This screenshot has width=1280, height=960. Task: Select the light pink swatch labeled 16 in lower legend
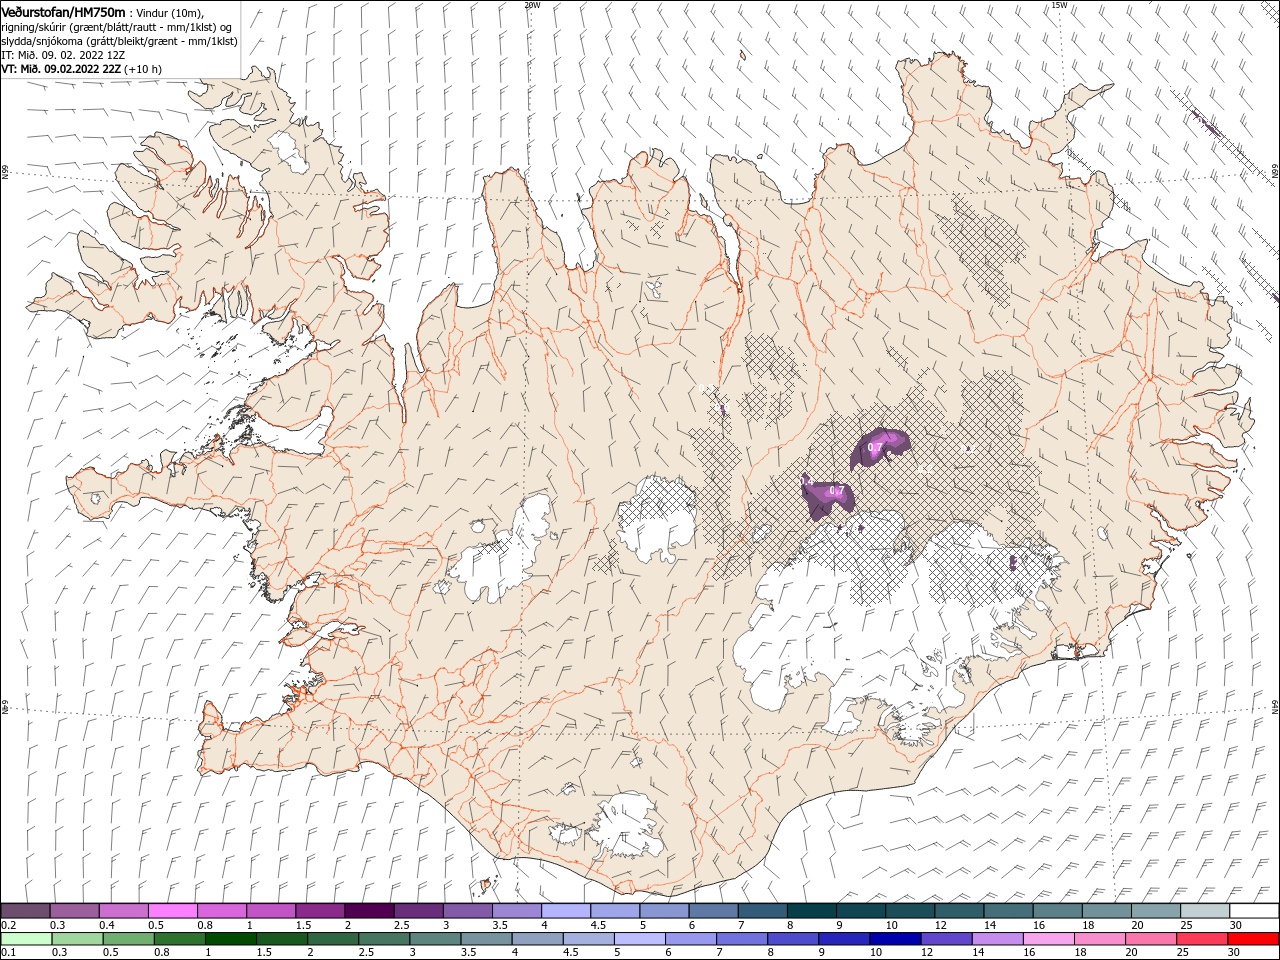point(1049,939)
